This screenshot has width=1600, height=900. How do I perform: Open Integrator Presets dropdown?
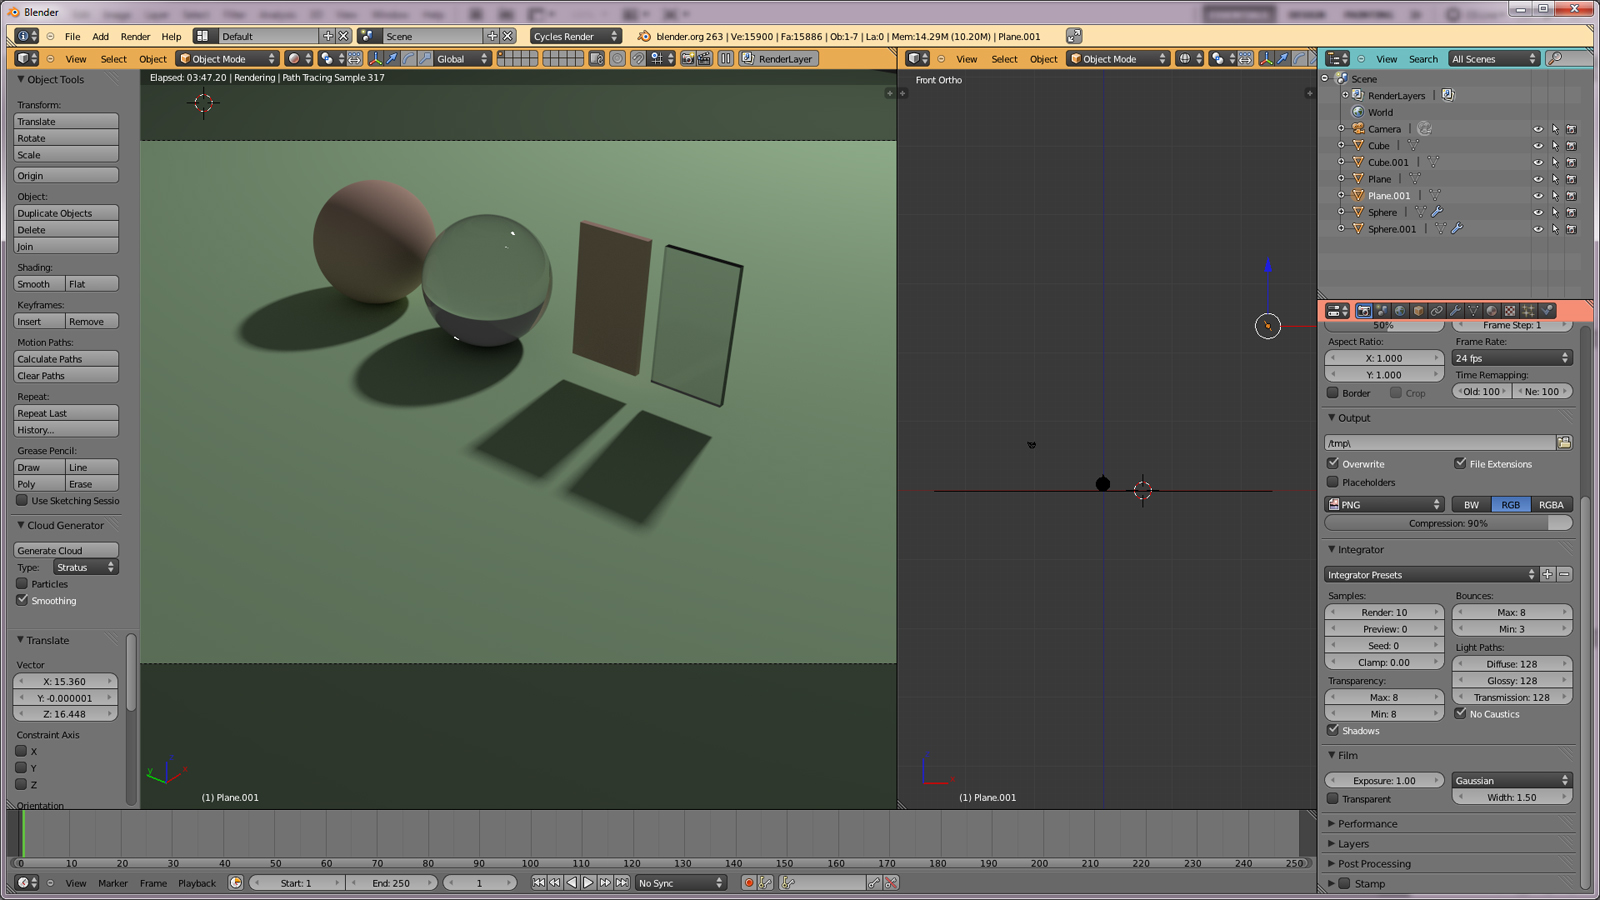1431,575
